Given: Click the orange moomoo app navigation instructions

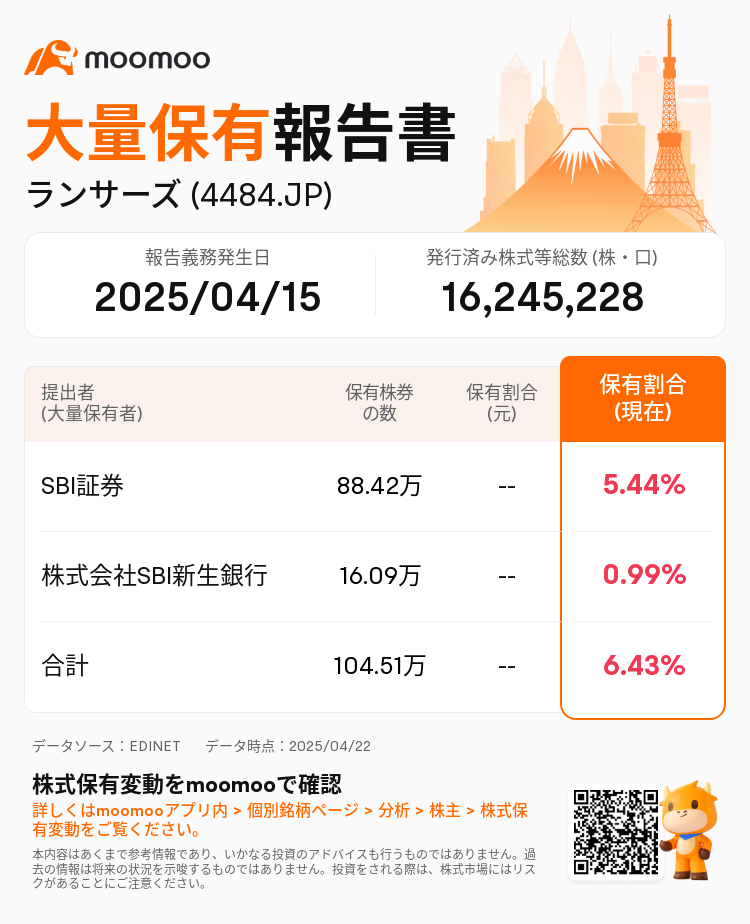Looking at the screenshot, I should pyautogui.click(x=280, y=820).
